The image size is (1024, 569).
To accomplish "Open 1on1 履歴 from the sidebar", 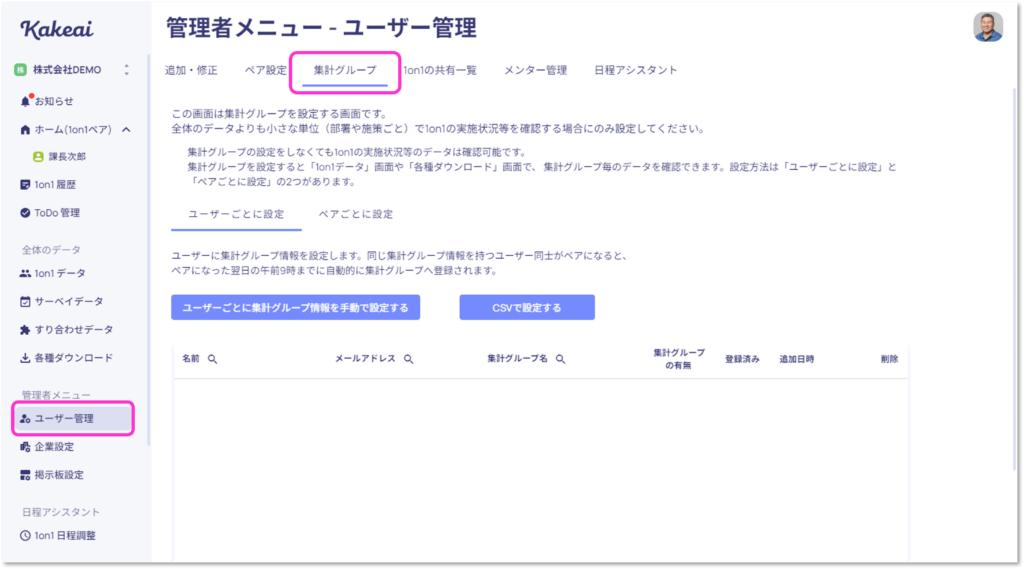I will [55, 185].
